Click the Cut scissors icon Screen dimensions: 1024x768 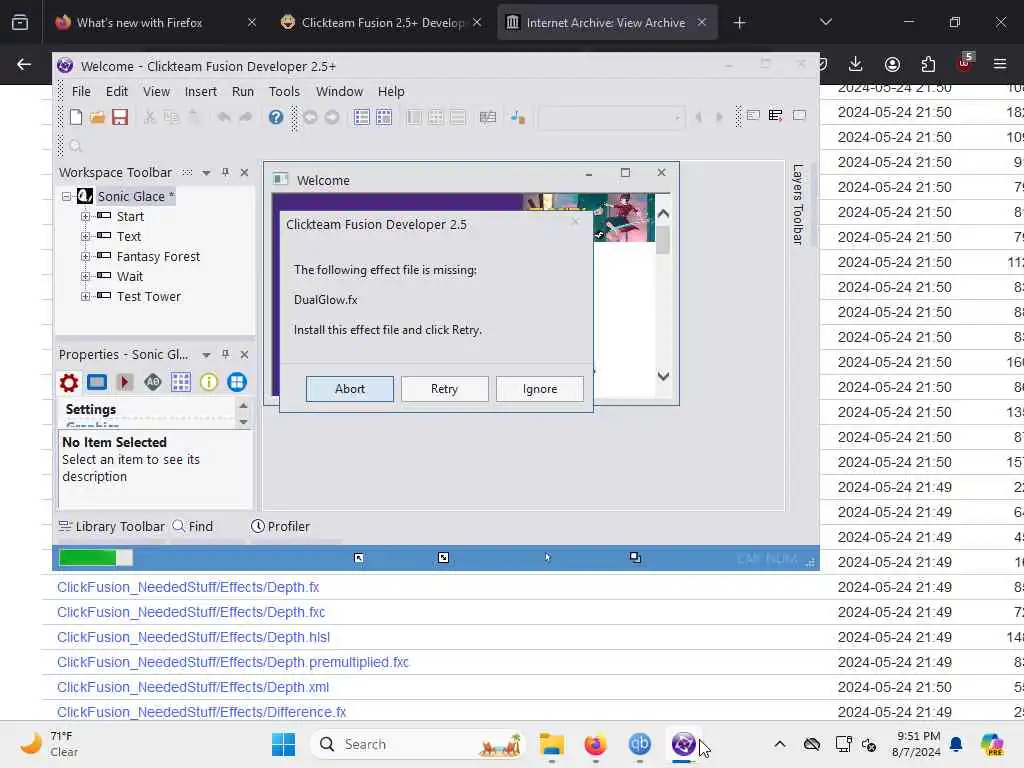[x=150, y=117]
